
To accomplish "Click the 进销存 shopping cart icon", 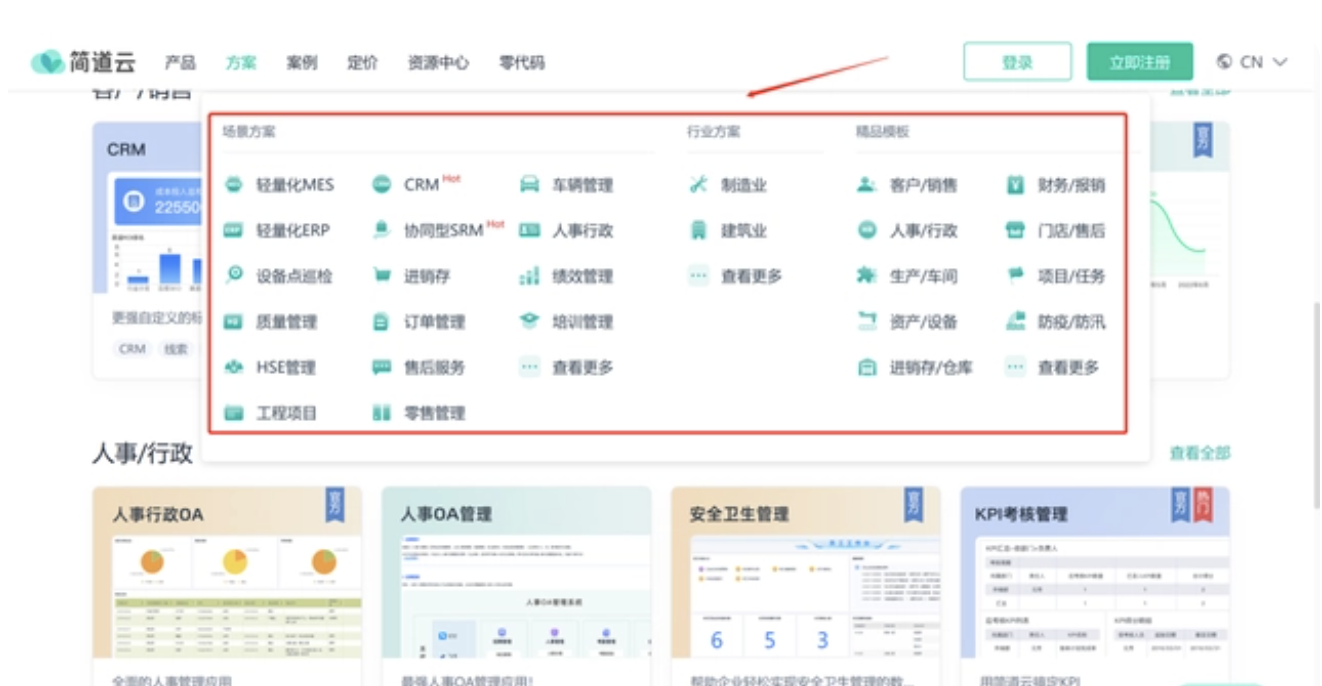I will click(x=381, y=276).
